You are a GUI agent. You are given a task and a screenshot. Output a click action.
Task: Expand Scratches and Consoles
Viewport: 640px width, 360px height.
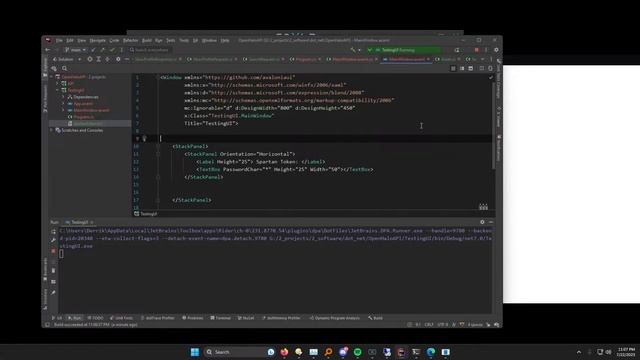[52, 130]
